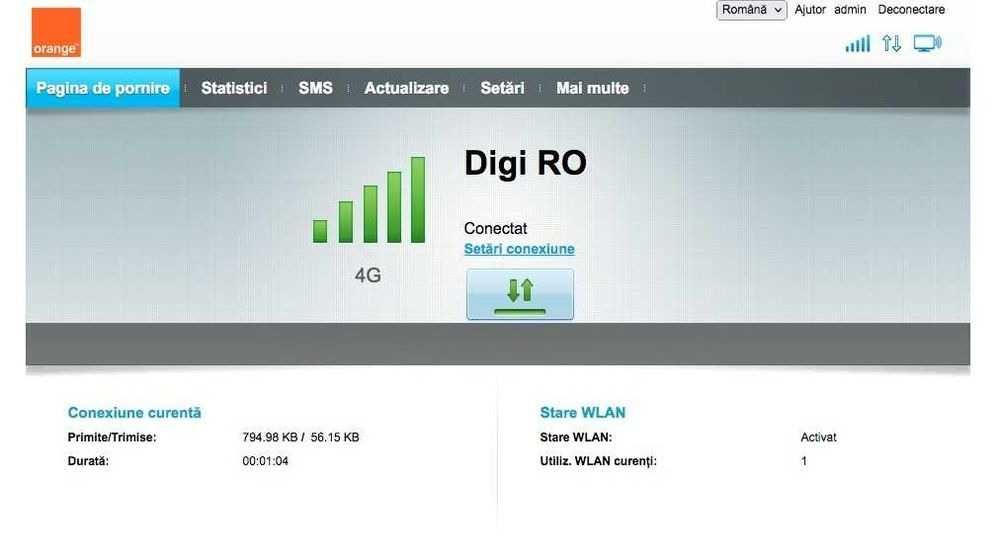1000x543 pixels.
Task: Click the 794.98 KB / 56.15 KB value
Action: [300, 437]
